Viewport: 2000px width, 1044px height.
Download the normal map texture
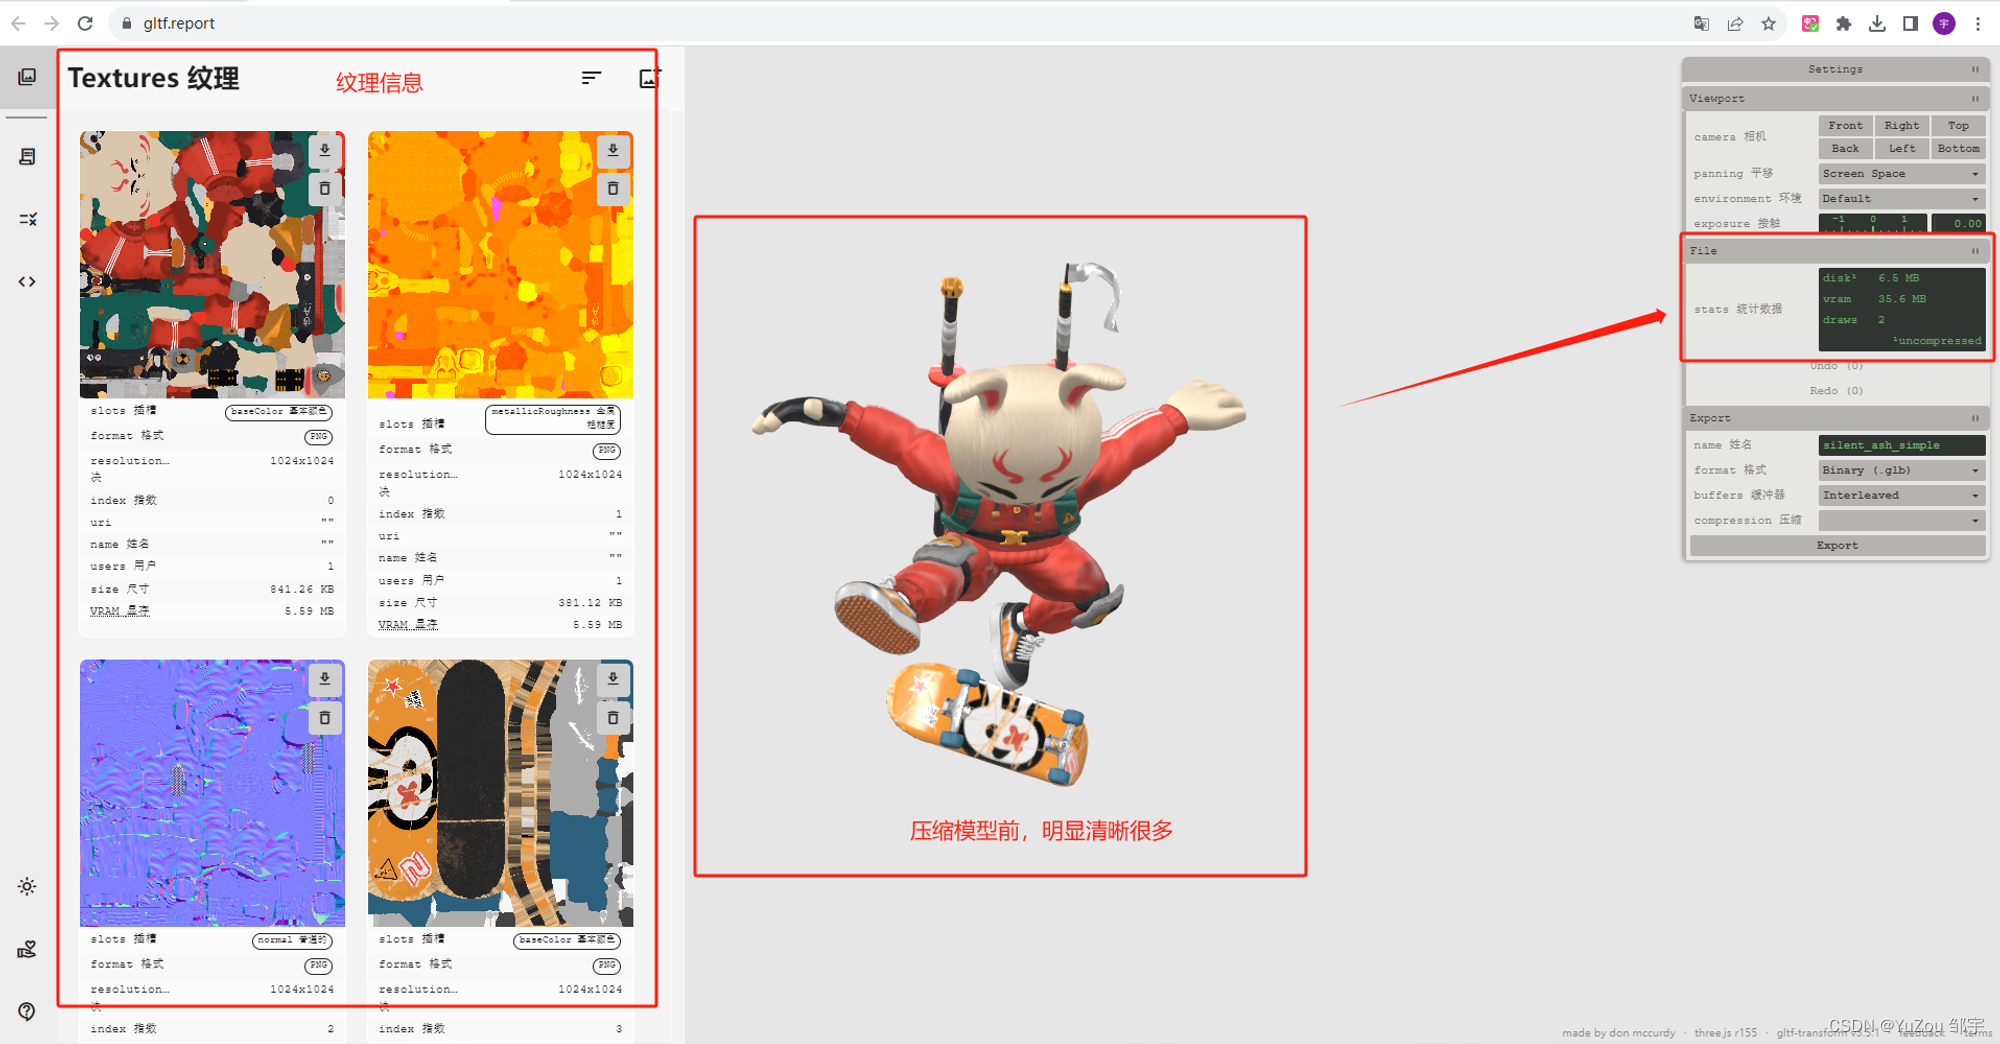(x=325, y=680)
